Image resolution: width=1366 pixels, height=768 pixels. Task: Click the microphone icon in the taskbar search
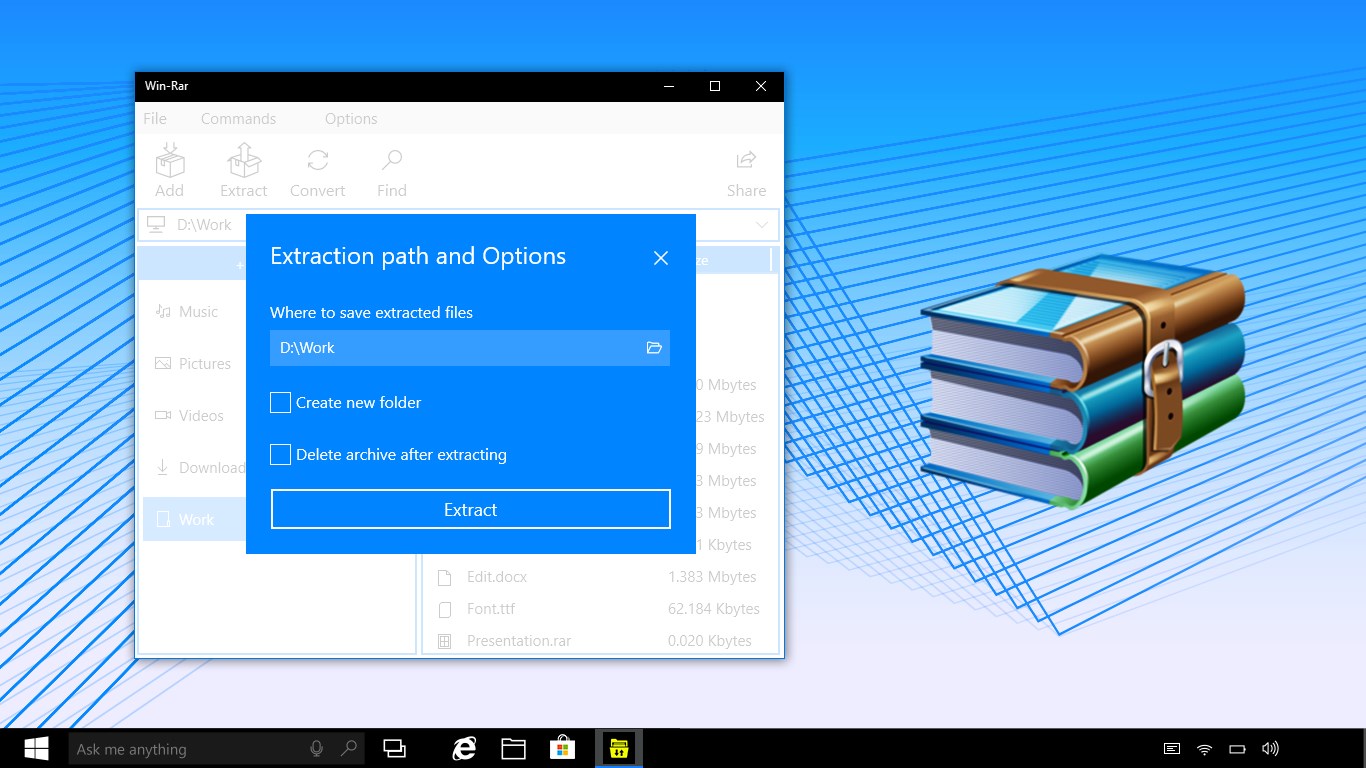[317, 748]
